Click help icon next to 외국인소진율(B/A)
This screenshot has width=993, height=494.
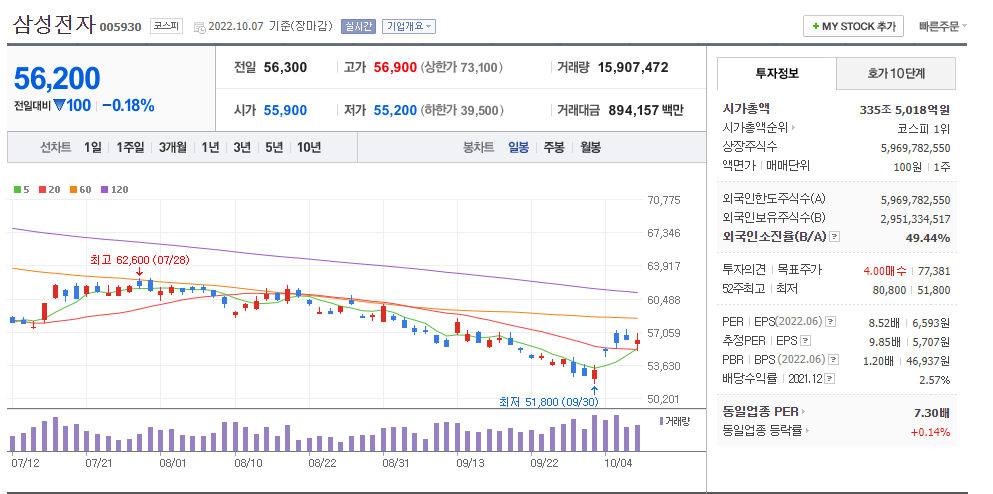[835, 236]
